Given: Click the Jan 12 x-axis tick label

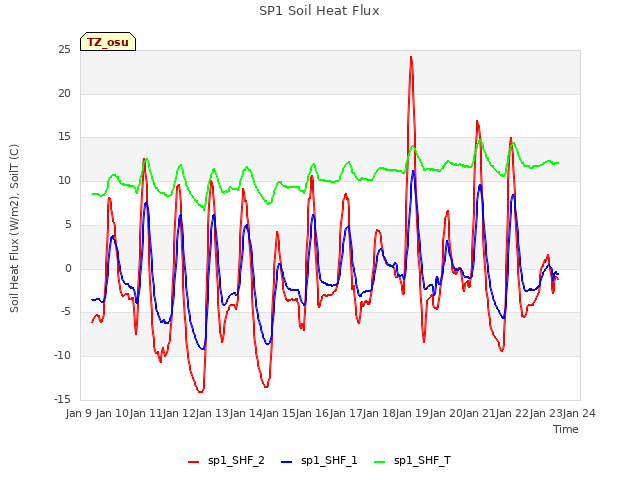Looking at the screenshot, I should [179, 413].
